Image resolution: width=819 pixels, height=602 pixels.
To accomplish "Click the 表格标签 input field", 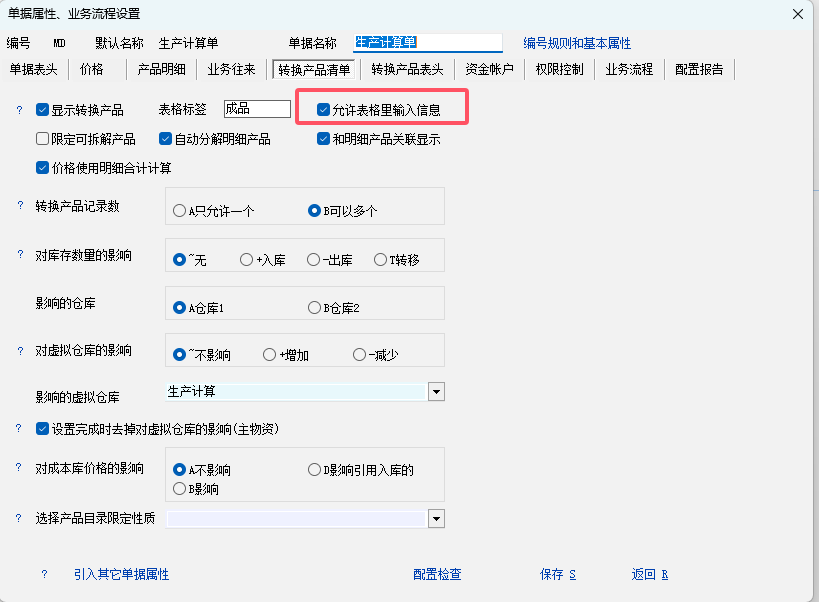I will click(257, 109).
